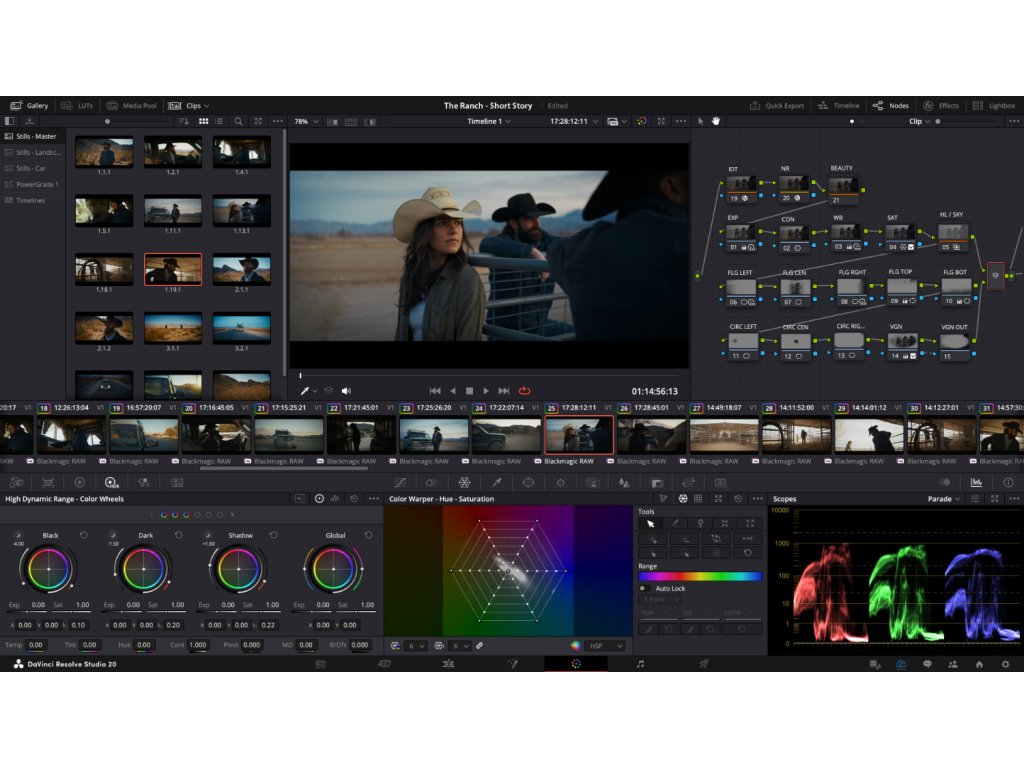
Task: Open the Lightbox view
Action: pyautogui.click(x=993, y=105)
